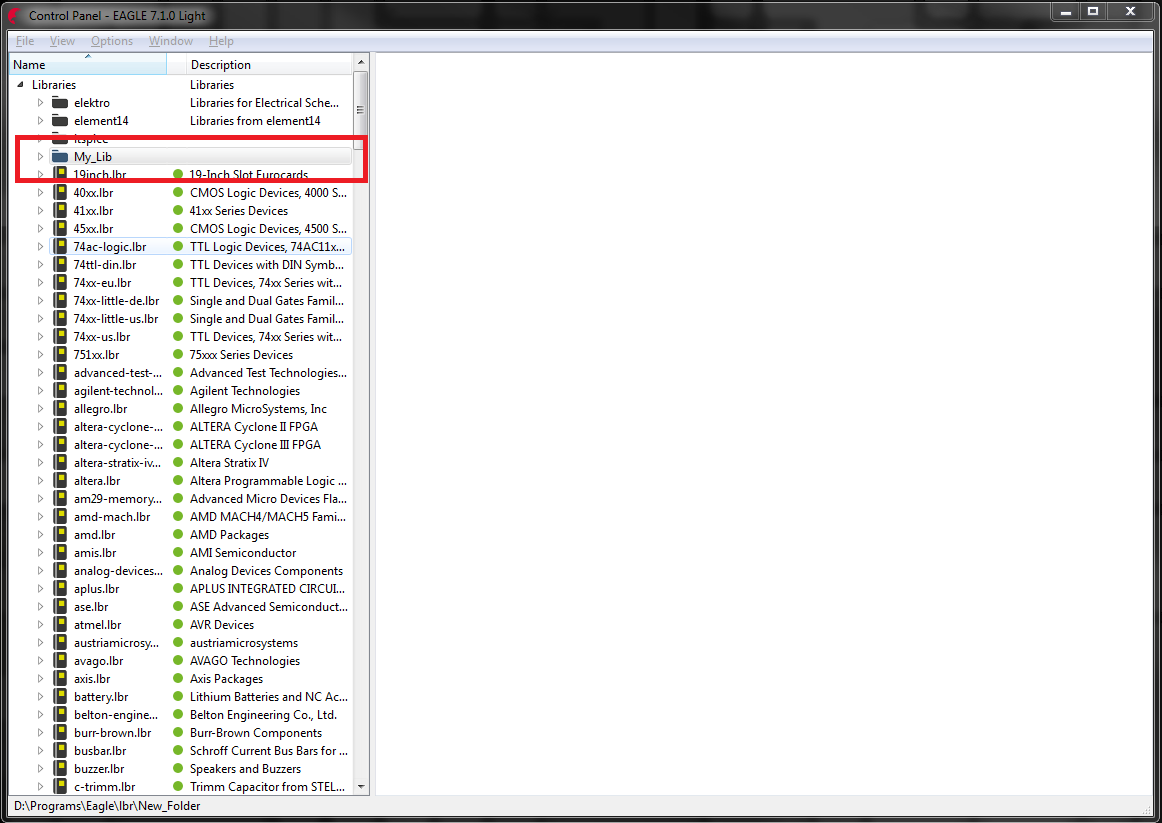Toggle the green marker beside c-trimm.lbr
Viewport: 1162px width, 823px height.
click(178, 786)
